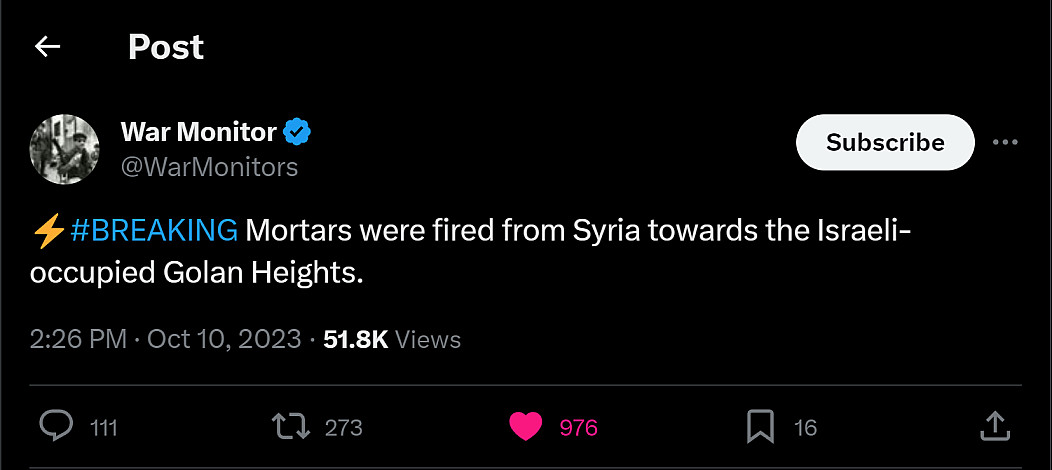Open the @WarMonitors handle link
The height and width of the screenshot is (470, 1052).
click(x=209, y=167)
